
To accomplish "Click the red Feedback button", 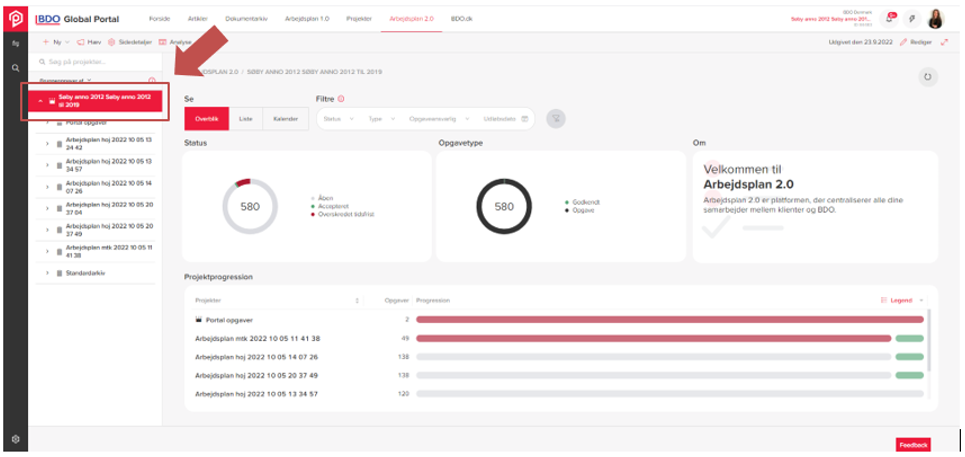I will click(x=913, y=445).
